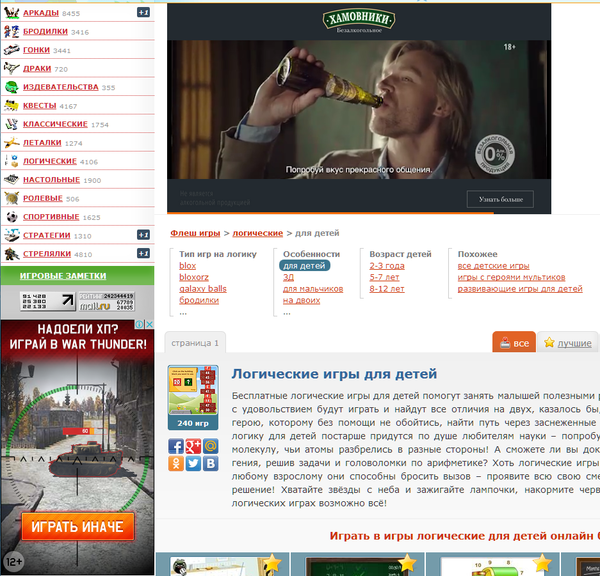Open the green chalkboard game thumbnail
This screenshot has width=600, height=576.
point(358,564)
